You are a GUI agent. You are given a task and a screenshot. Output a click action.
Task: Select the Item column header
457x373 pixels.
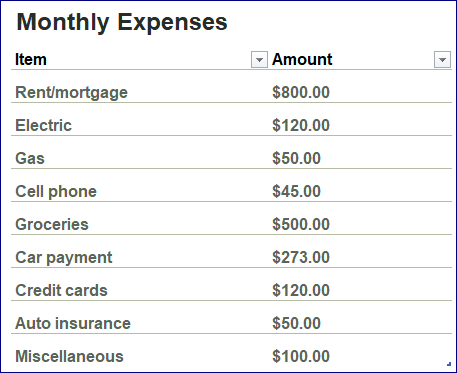[31, 60]
